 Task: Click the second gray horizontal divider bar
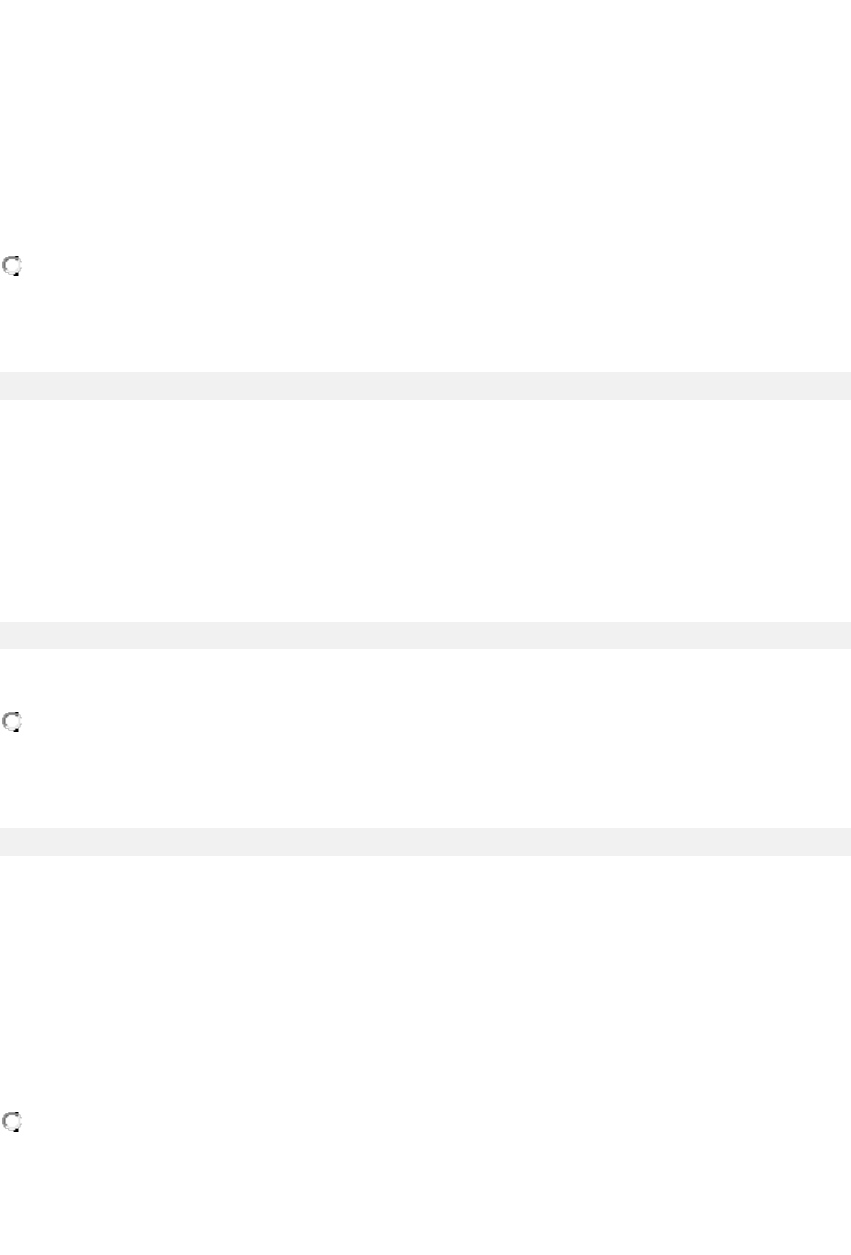[x=425, y=635]
